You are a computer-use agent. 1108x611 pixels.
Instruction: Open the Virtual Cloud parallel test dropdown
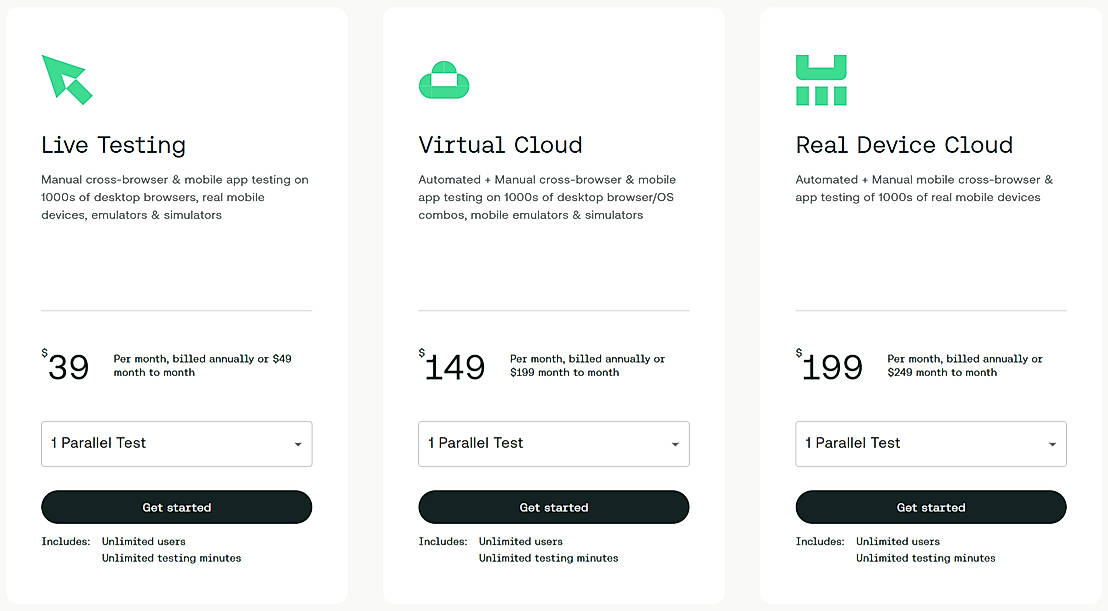[554, 444]
